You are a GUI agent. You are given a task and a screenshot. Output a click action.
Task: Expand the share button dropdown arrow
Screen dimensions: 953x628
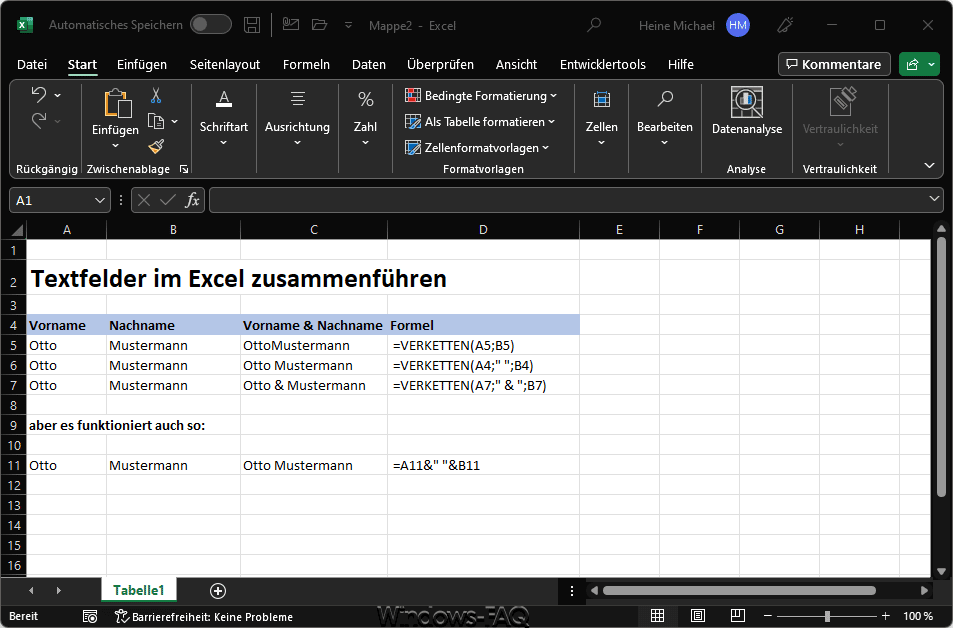pos(932,64)
